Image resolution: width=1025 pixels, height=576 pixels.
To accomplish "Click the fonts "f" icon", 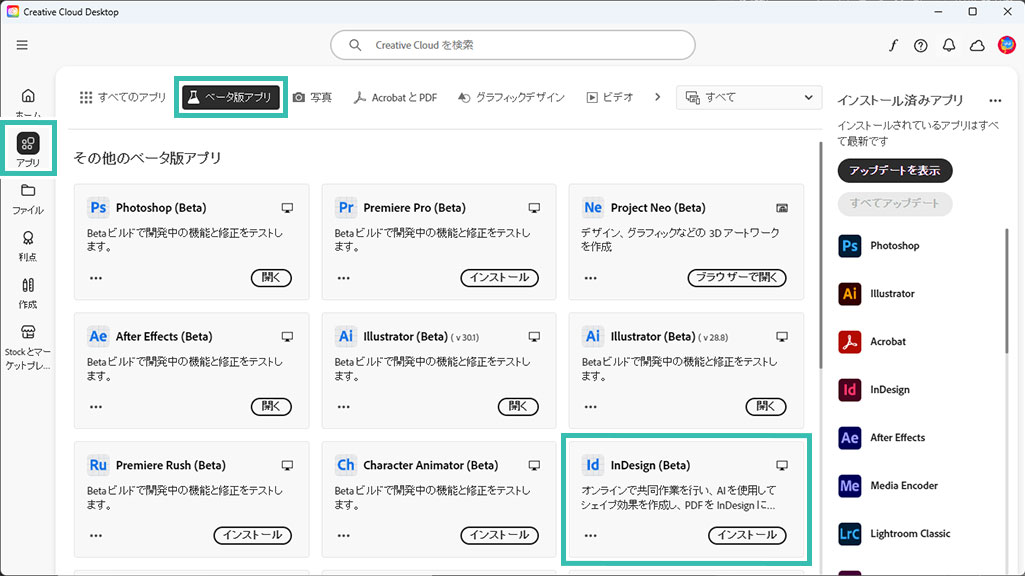I will click(x=893, y=45).
